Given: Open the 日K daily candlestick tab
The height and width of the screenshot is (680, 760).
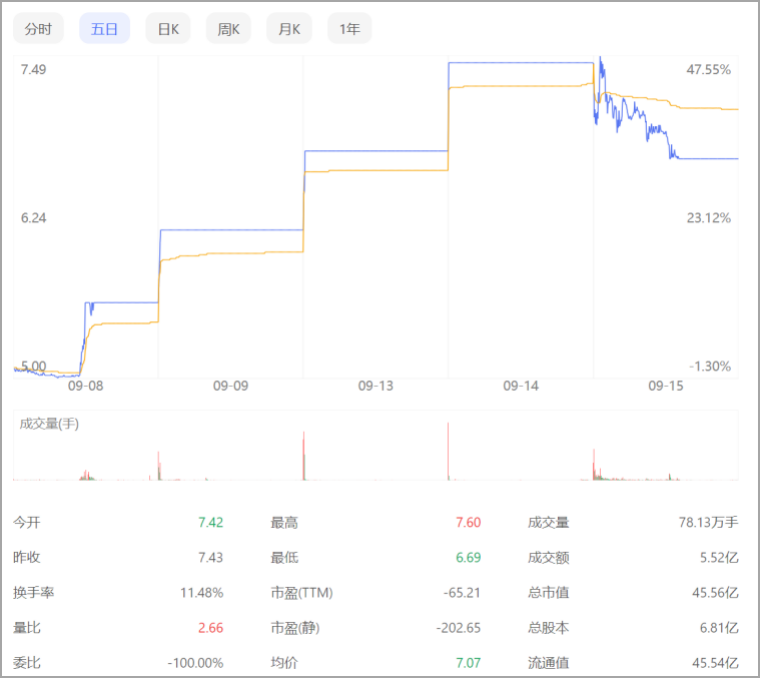Looking at the screenshot, I should (x=167, y=29).
